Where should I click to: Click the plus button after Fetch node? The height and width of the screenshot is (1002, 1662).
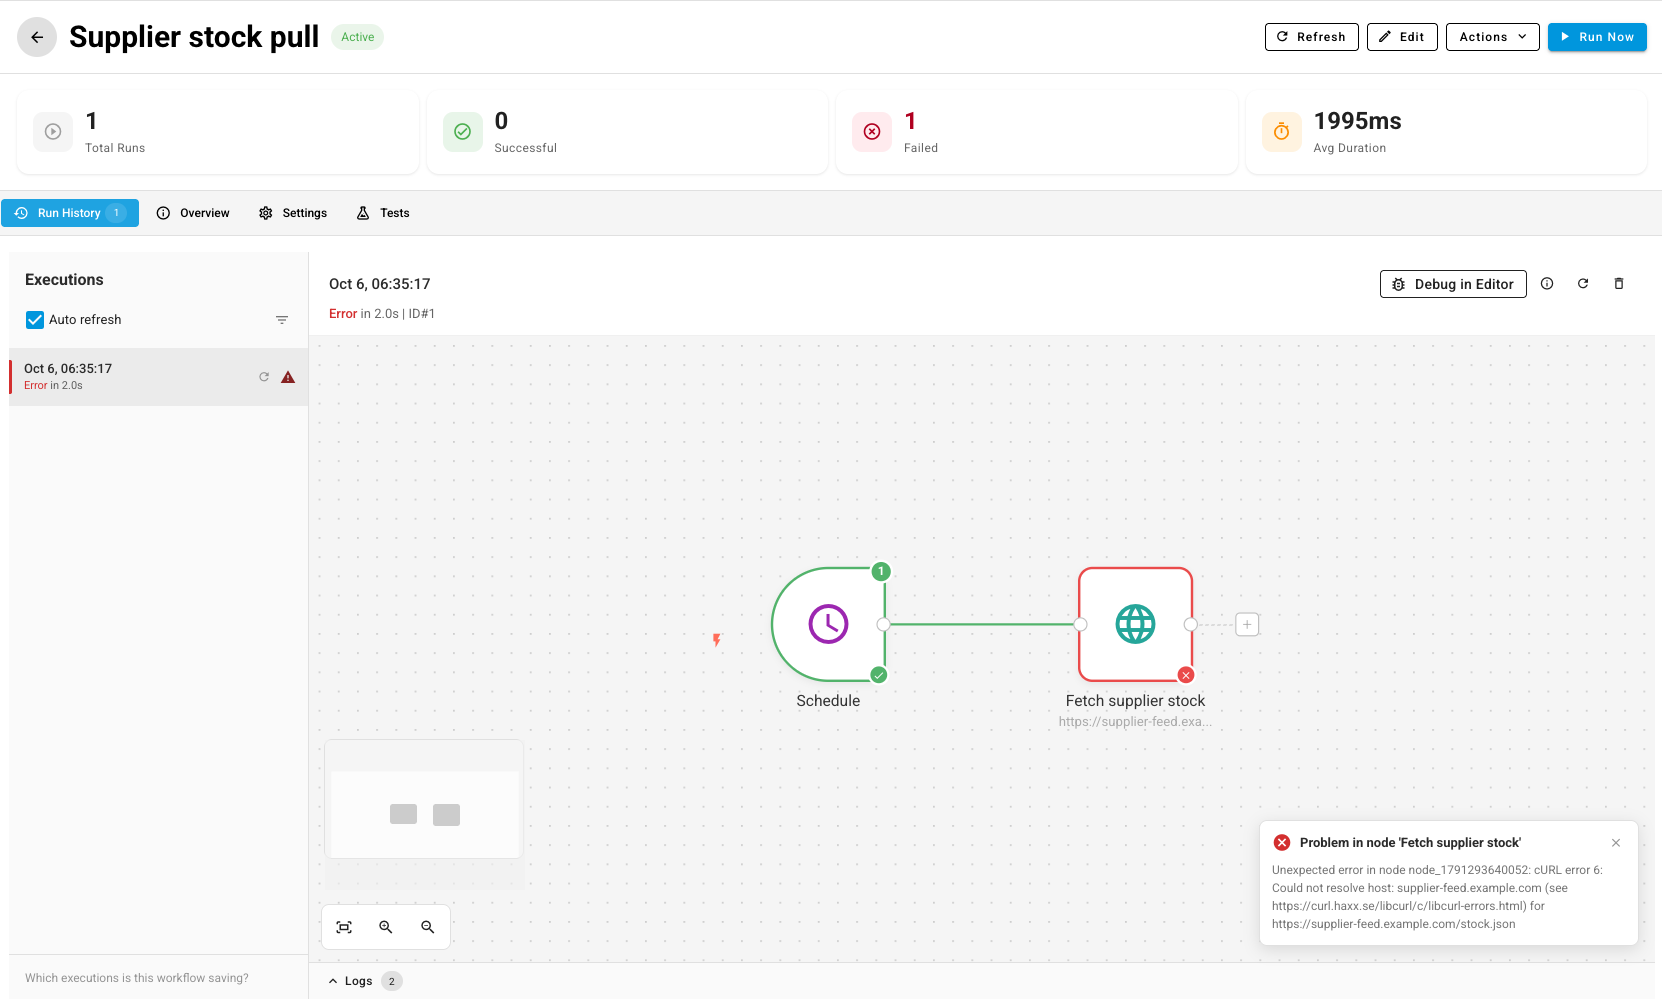pos(1247,625)
